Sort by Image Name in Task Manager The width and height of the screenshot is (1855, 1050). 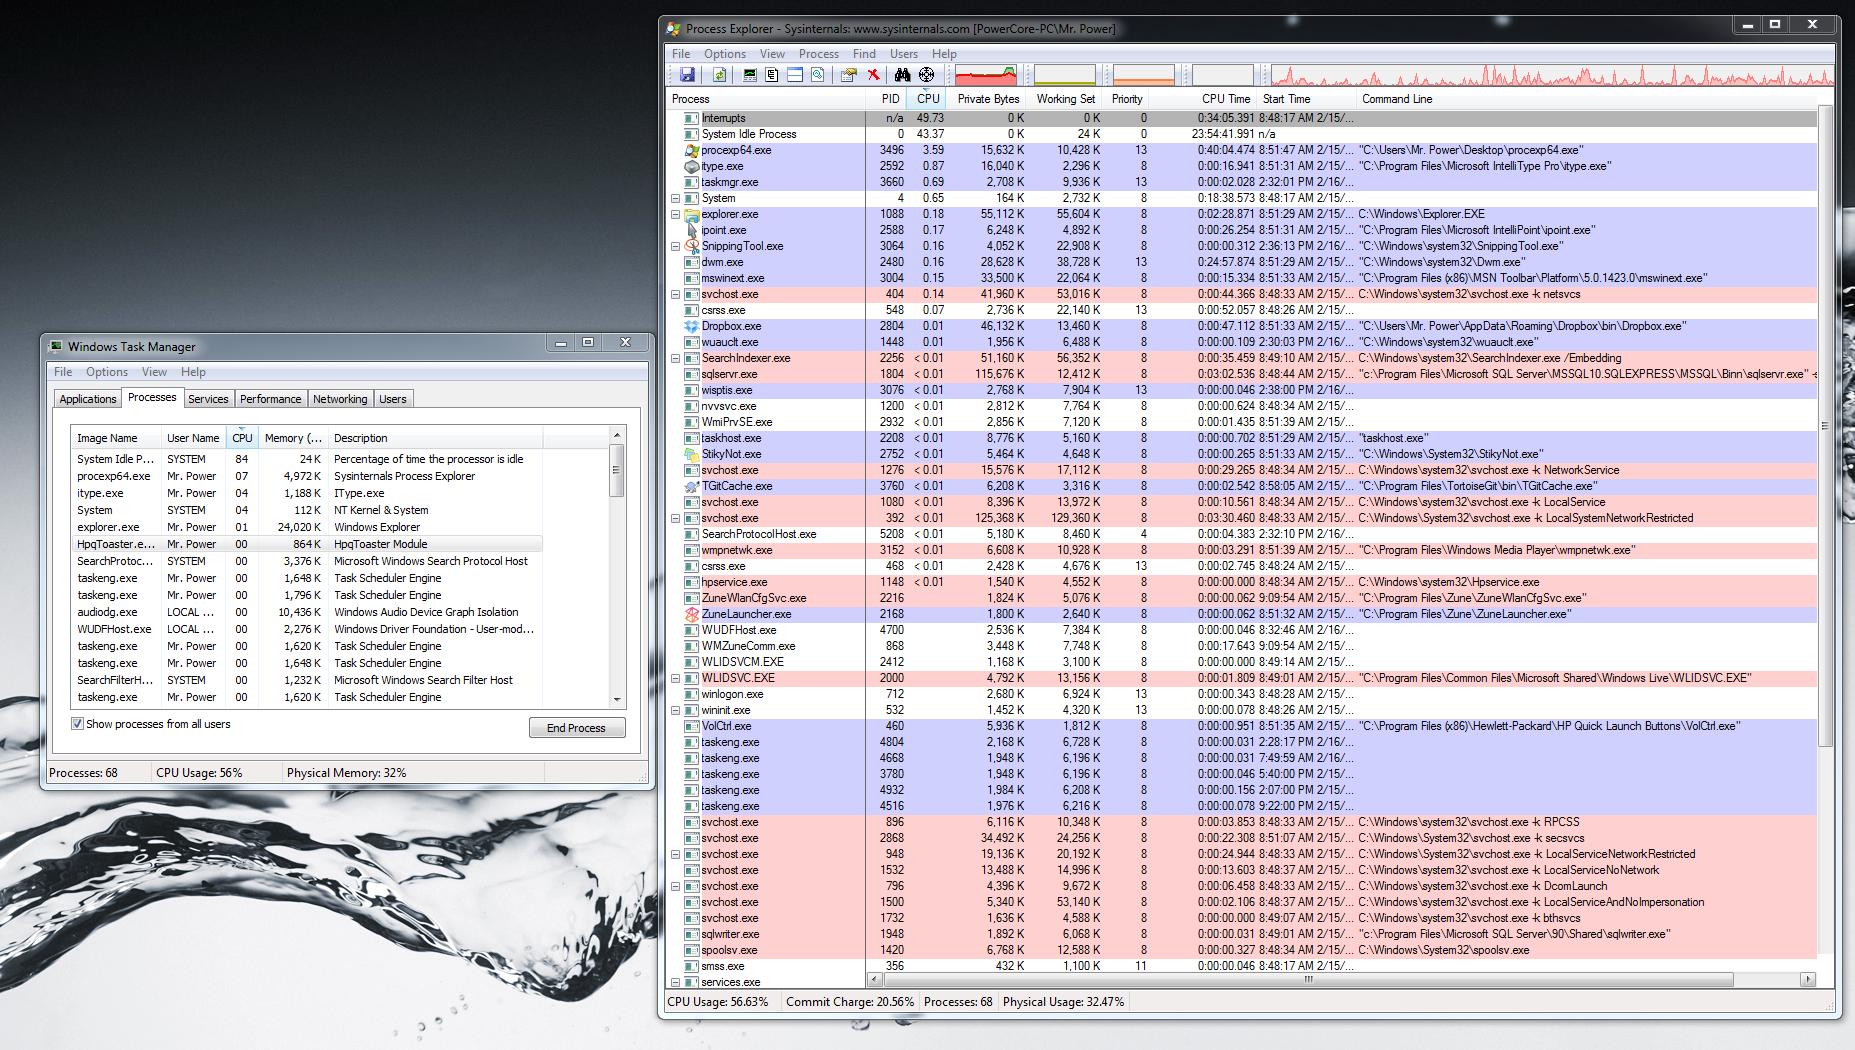[116, 438]
